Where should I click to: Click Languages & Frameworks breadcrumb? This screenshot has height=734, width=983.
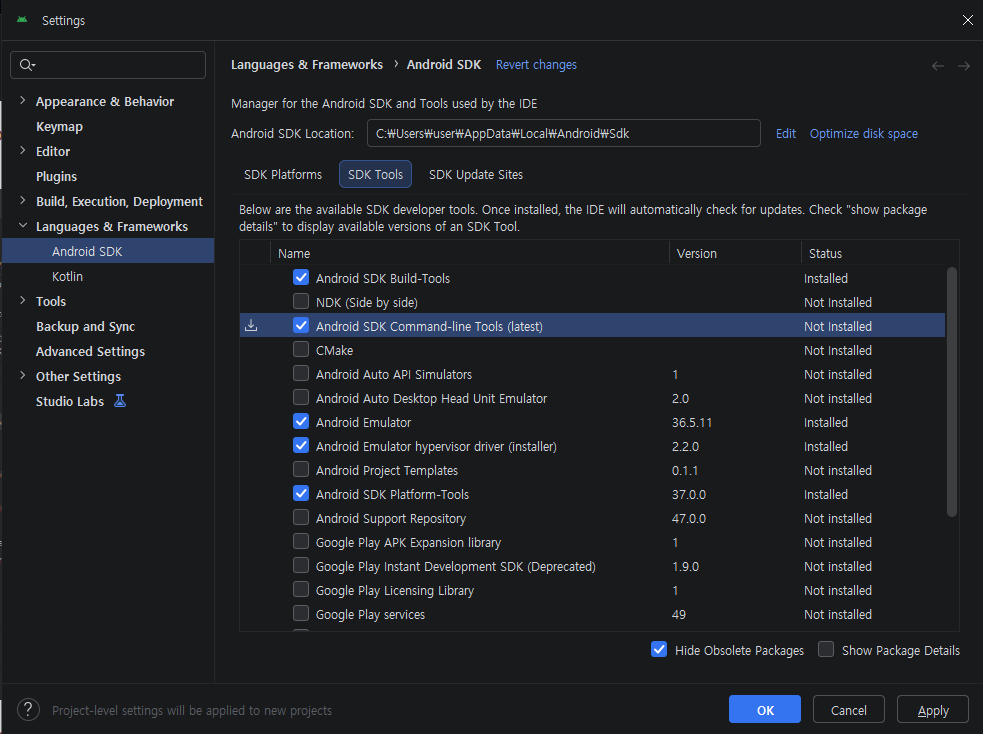click(307, 65)
